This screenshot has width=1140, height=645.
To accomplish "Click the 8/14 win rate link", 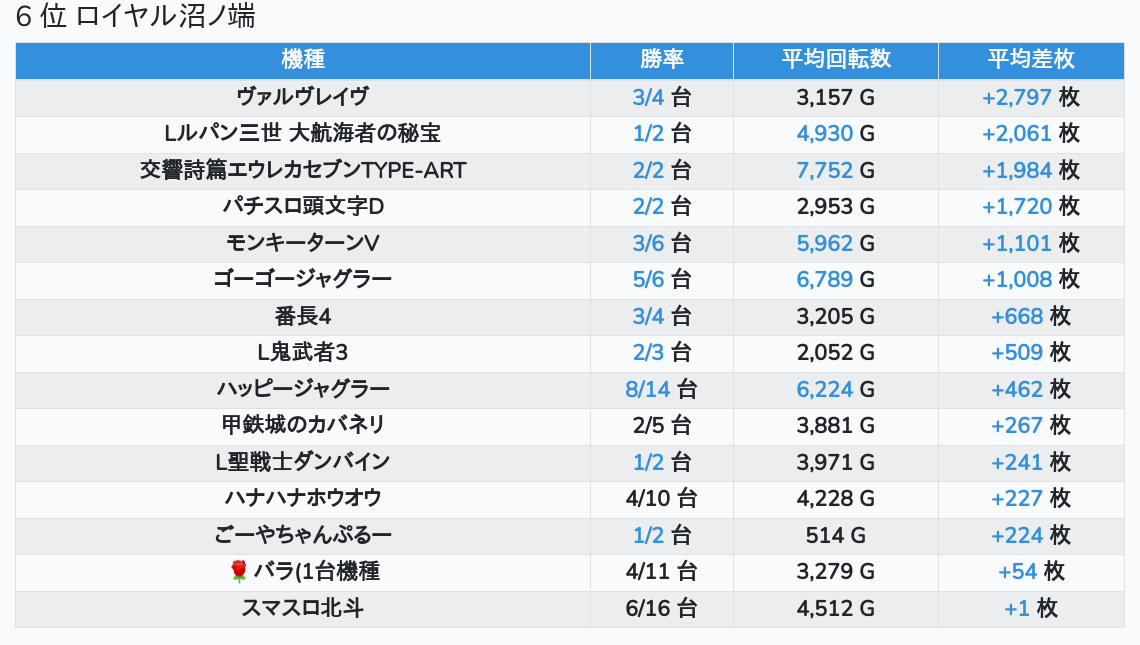I will 647,389.
